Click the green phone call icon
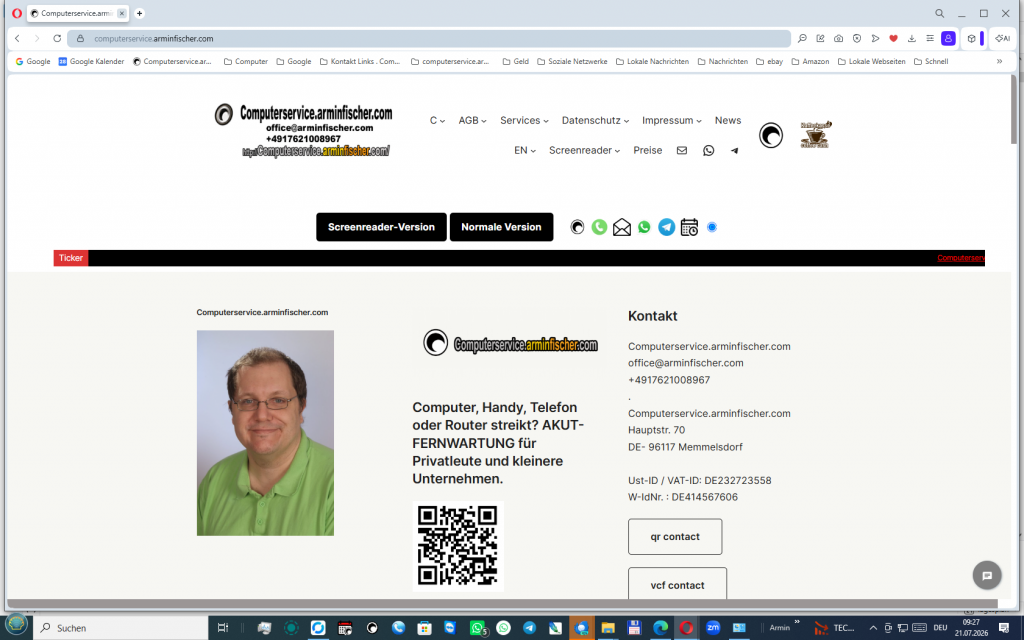This screenshot has height=640, width=1024. [599, 227]
